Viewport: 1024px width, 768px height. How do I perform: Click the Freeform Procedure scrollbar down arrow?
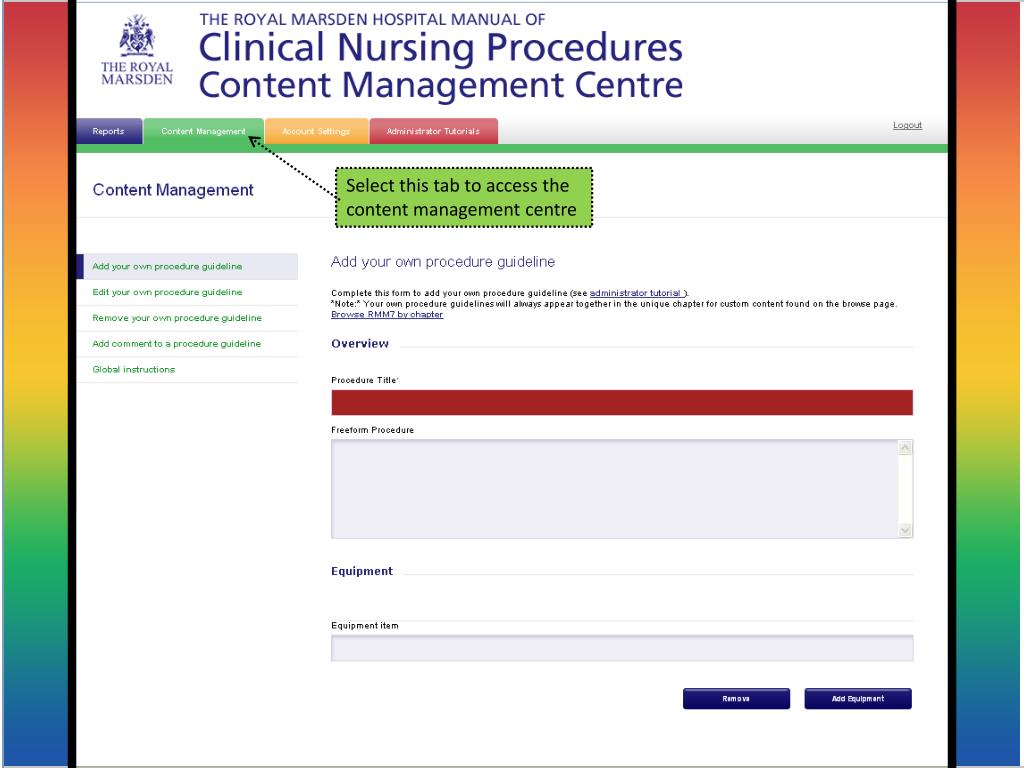905,530
